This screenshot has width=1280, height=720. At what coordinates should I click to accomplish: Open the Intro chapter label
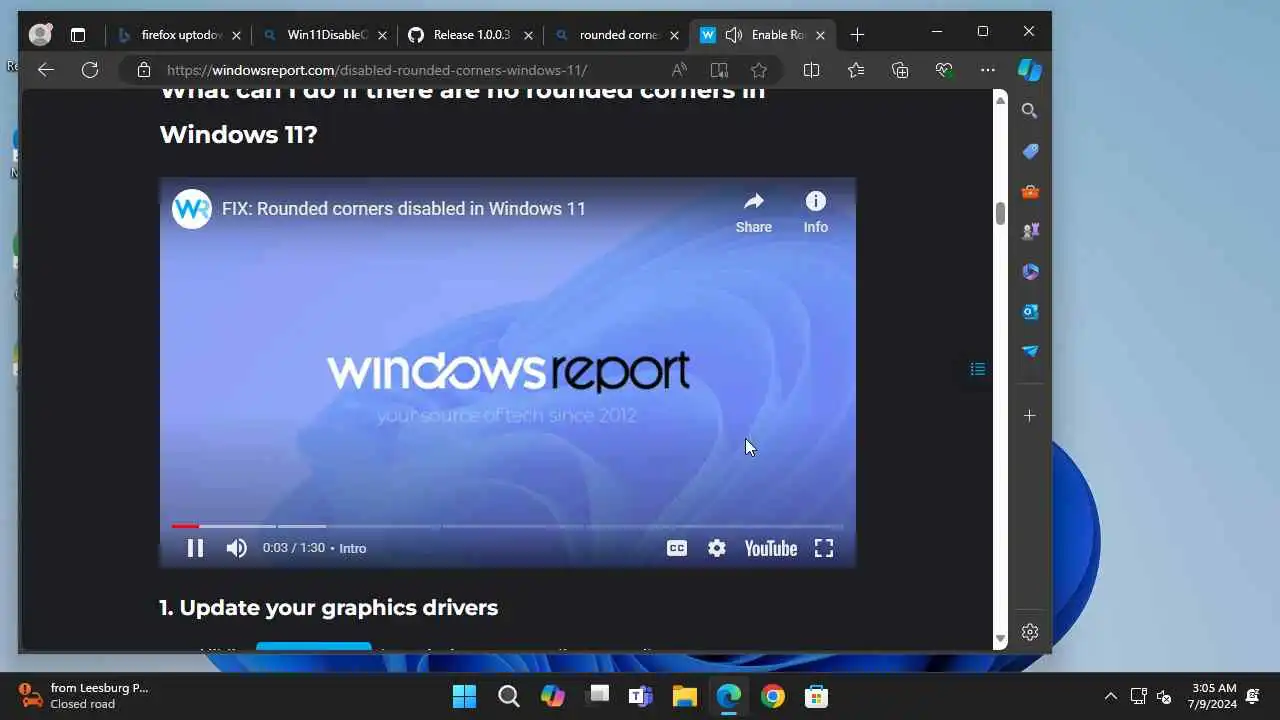pos(353,548)
